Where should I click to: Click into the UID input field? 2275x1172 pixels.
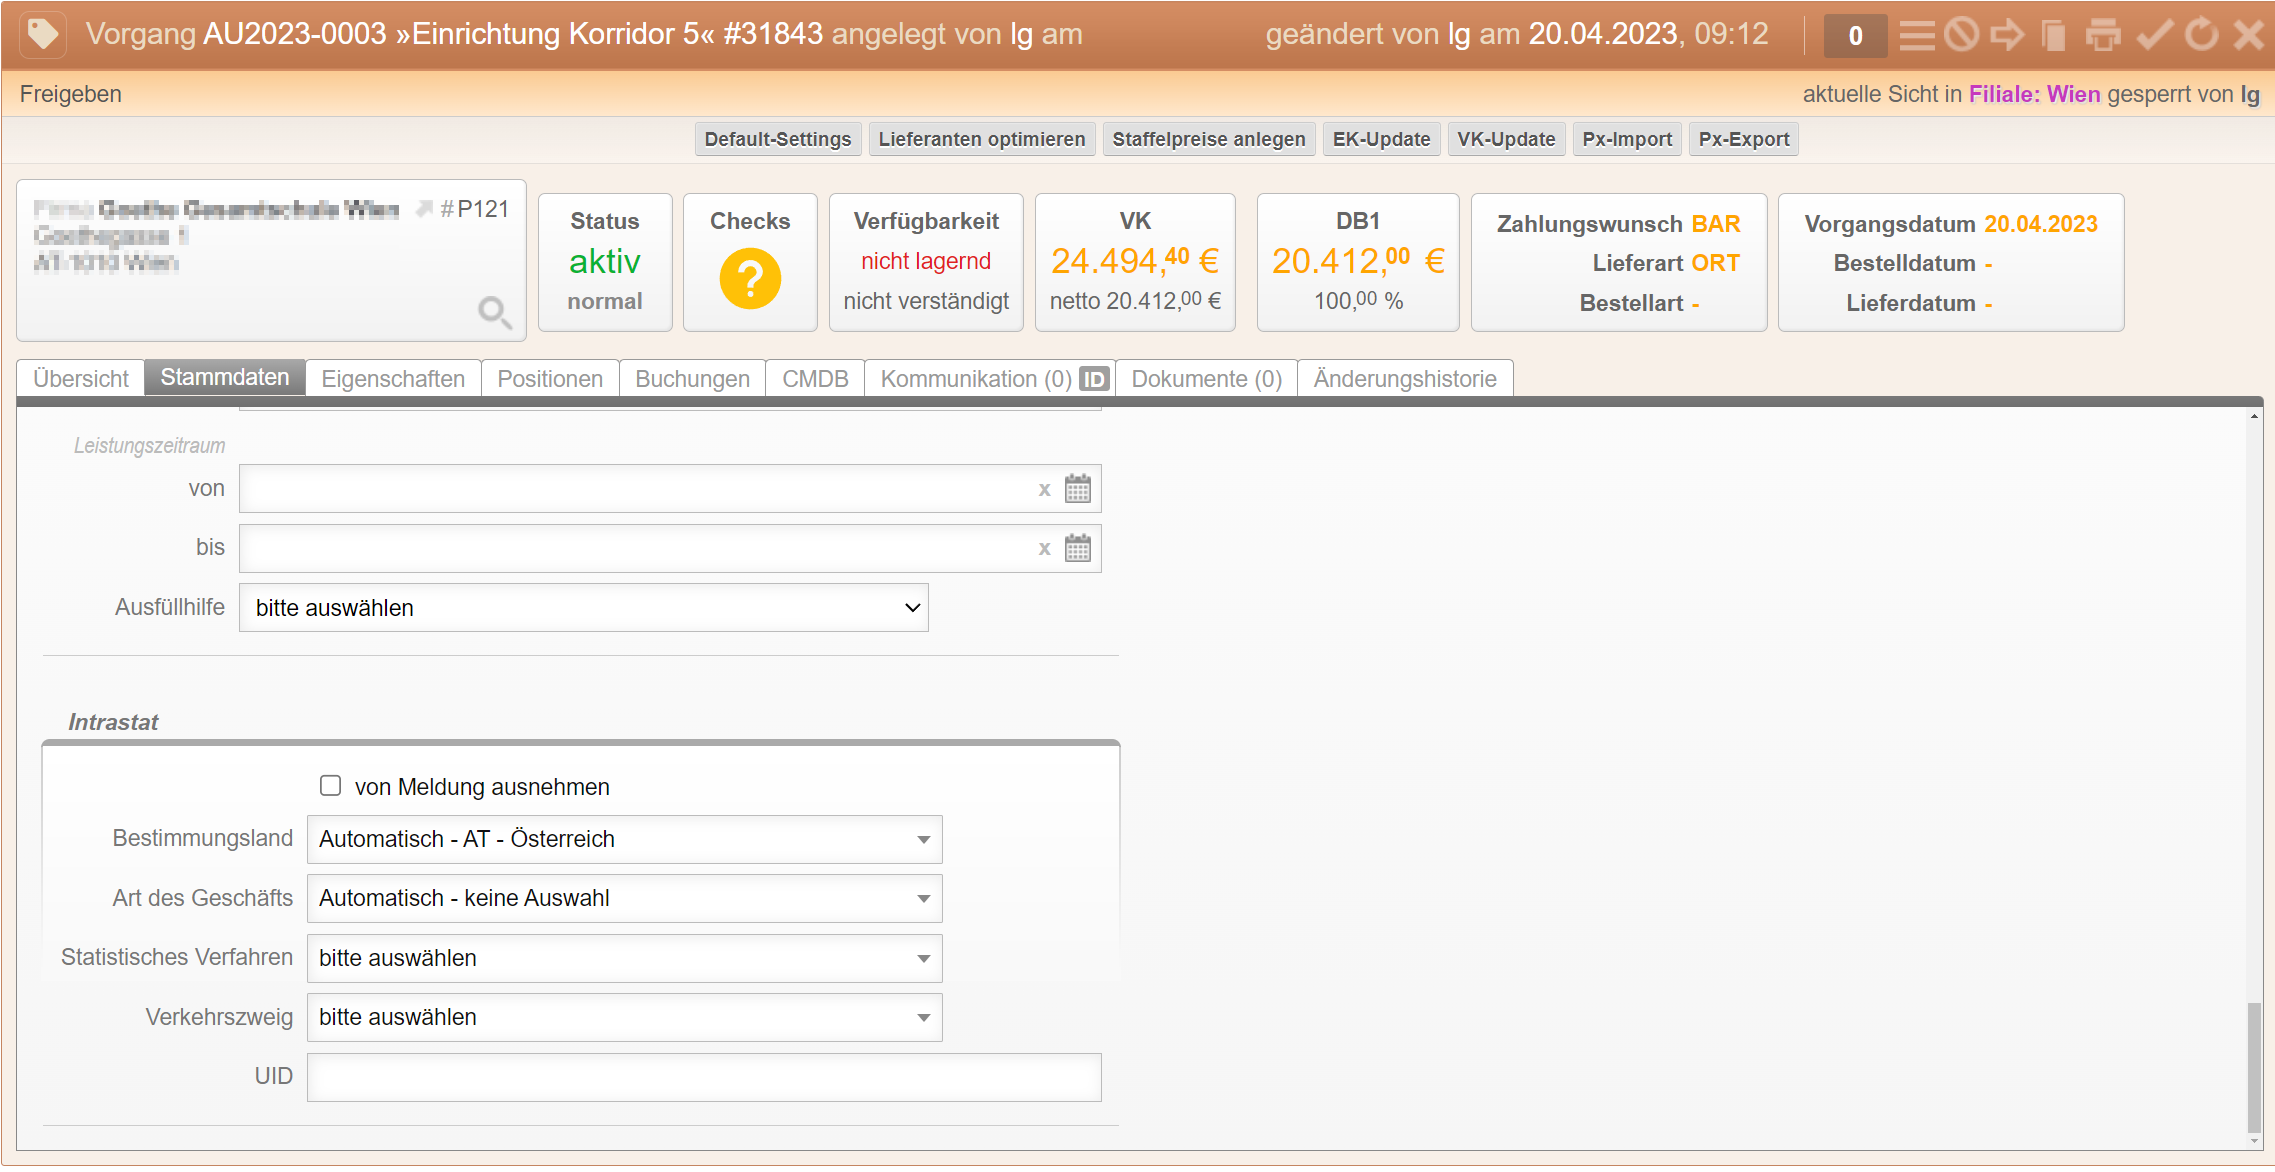pos(704,1077)
